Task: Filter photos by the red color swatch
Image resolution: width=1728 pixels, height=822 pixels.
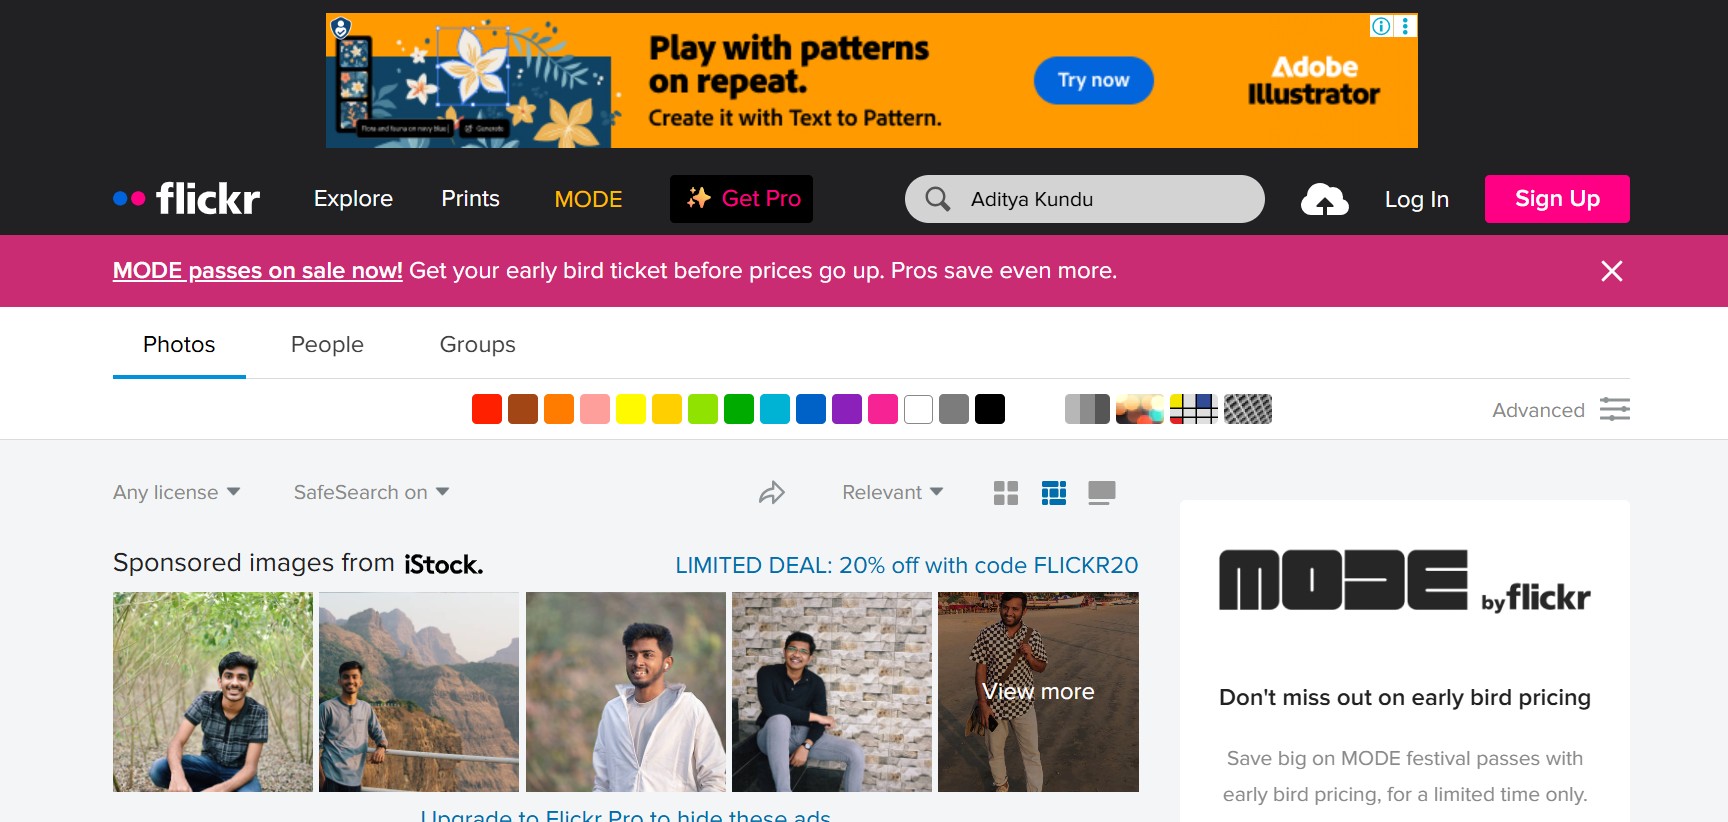Action: point(487,409)
